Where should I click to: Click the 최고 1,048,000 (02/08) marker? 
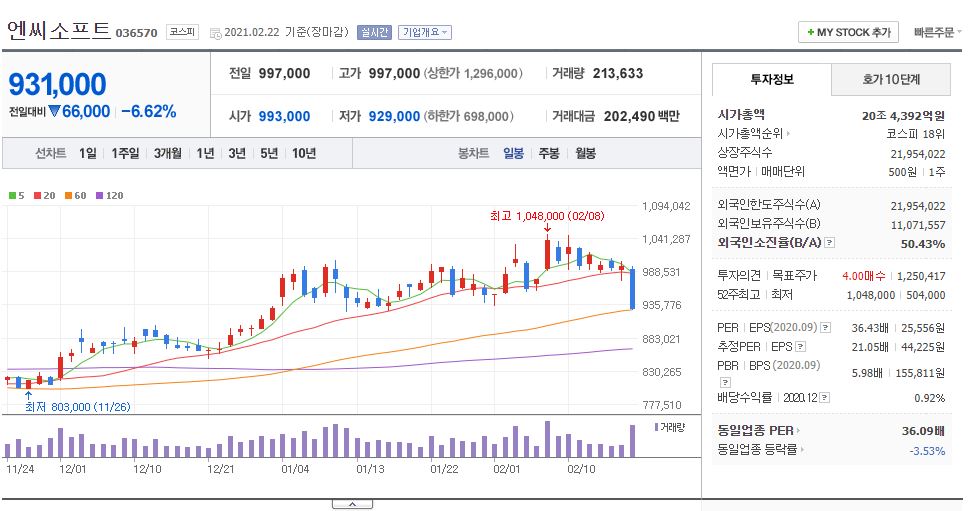[547, 216]
